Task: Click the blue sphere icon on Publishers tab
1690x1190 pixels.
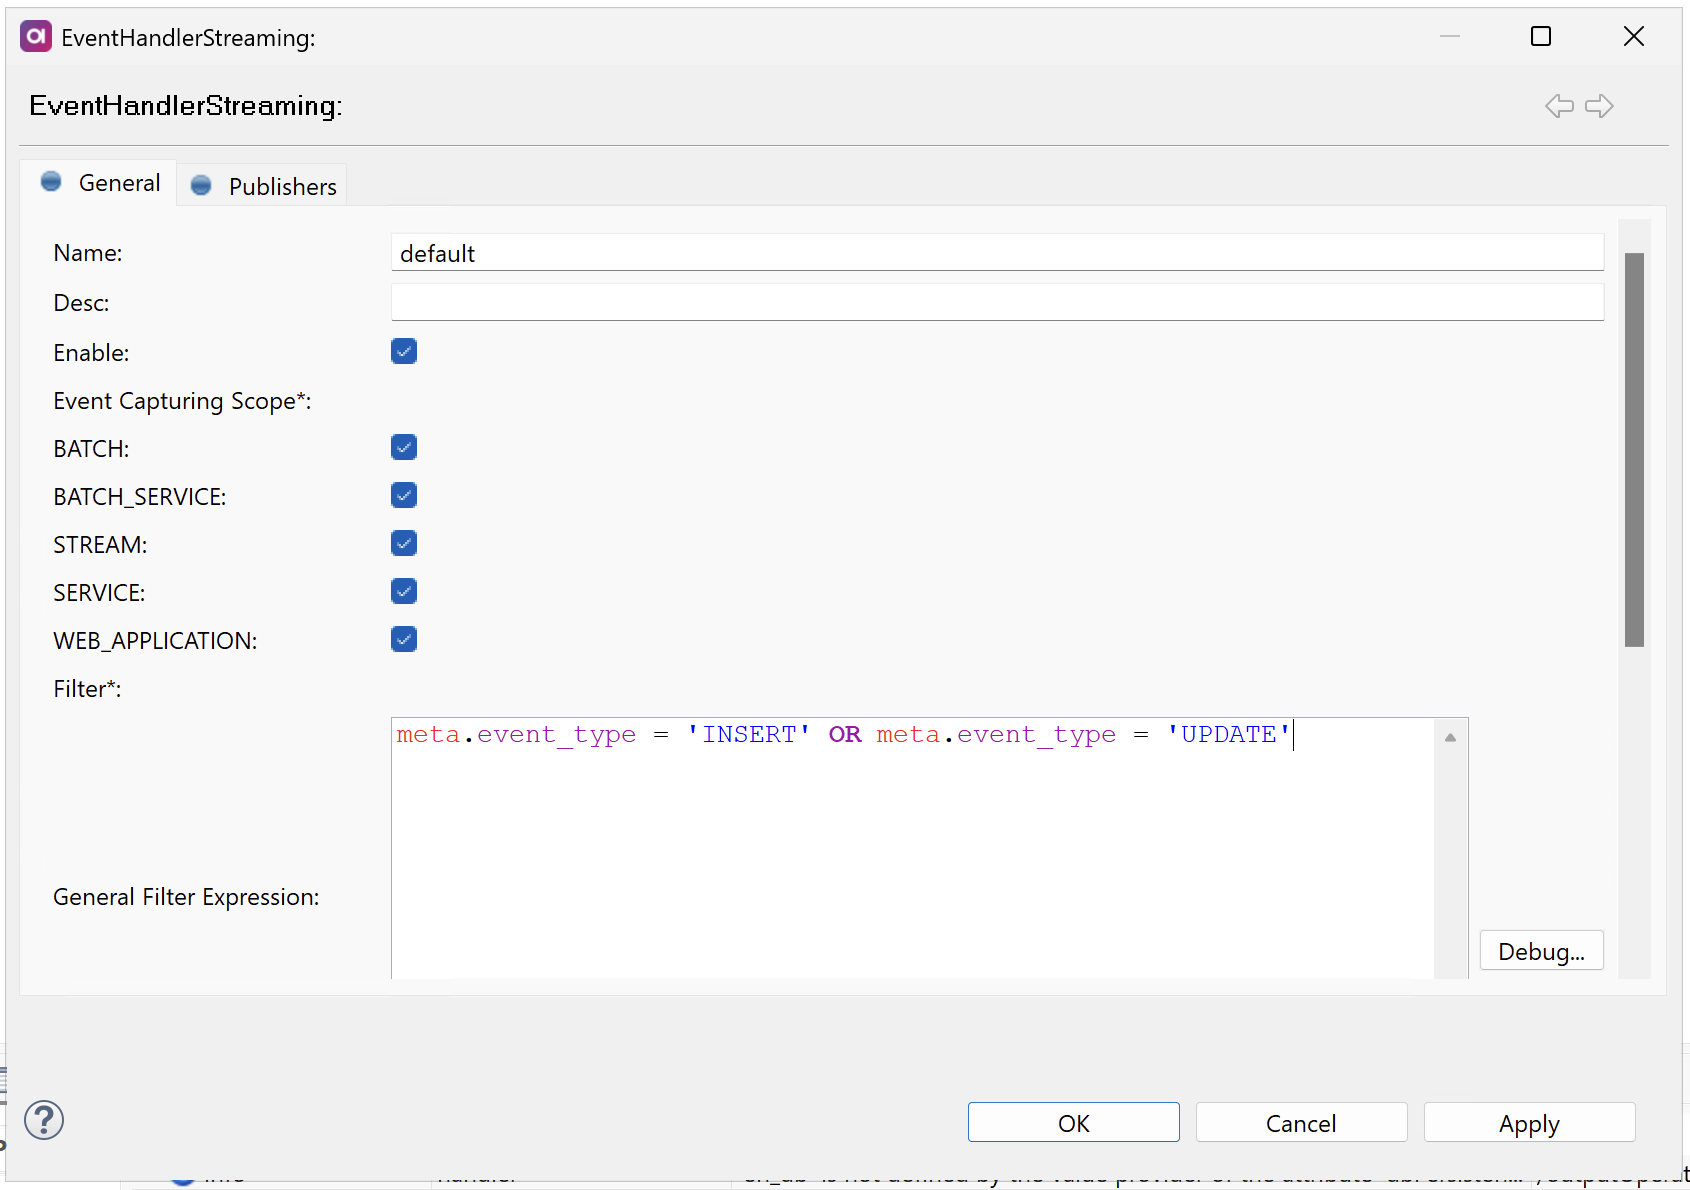Action: [x=201, y=185]
